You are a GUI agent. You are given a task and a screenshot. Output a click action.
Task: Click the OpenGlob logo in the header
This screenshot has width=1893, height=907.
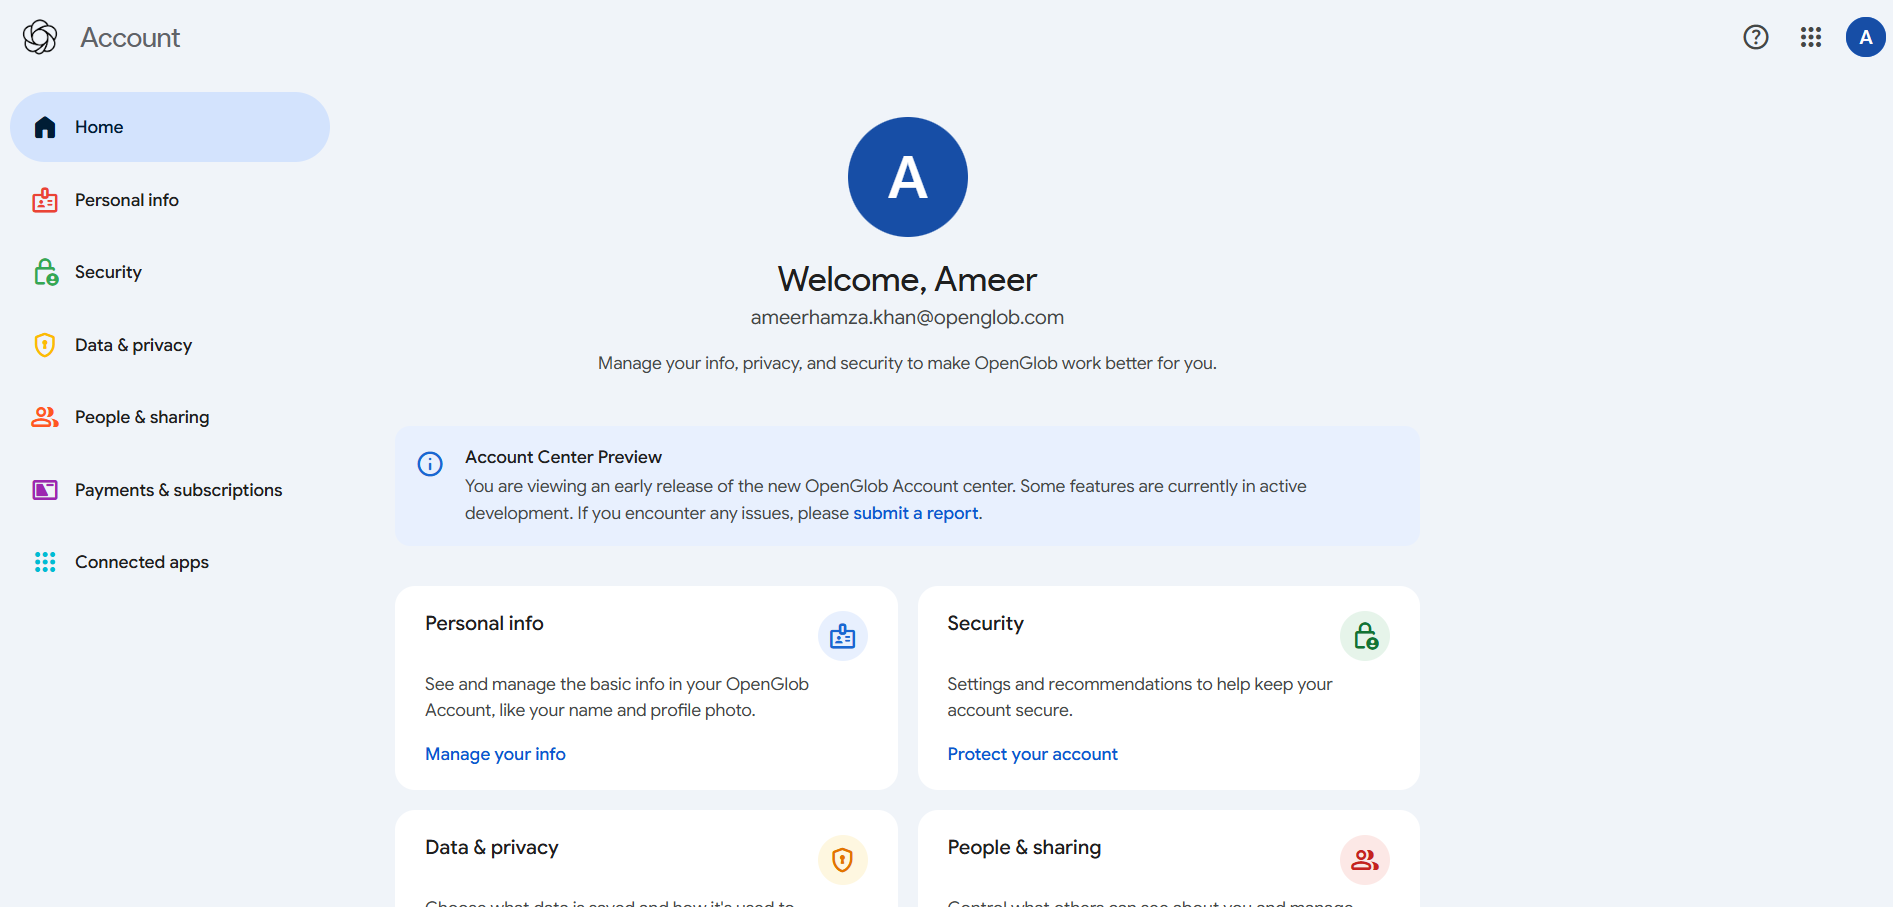(x=38, y=36)
